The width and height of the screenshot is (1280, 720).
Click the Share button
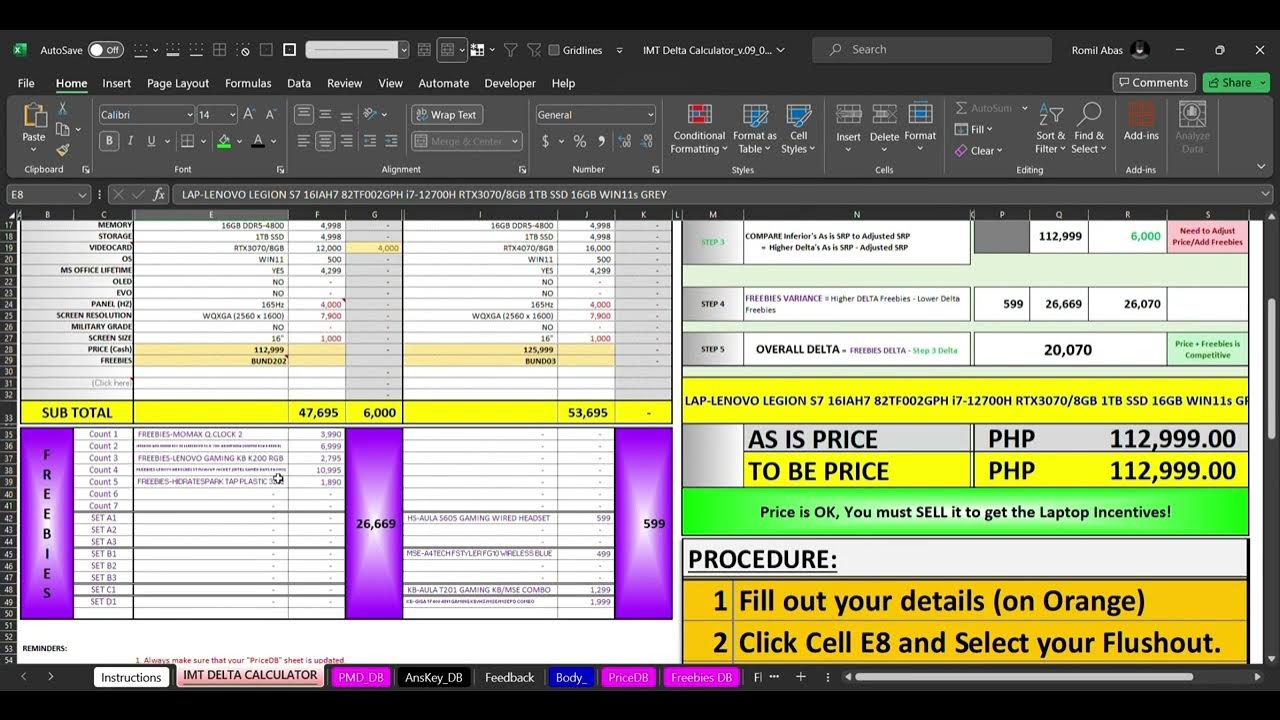click(x=1228, y=83)
